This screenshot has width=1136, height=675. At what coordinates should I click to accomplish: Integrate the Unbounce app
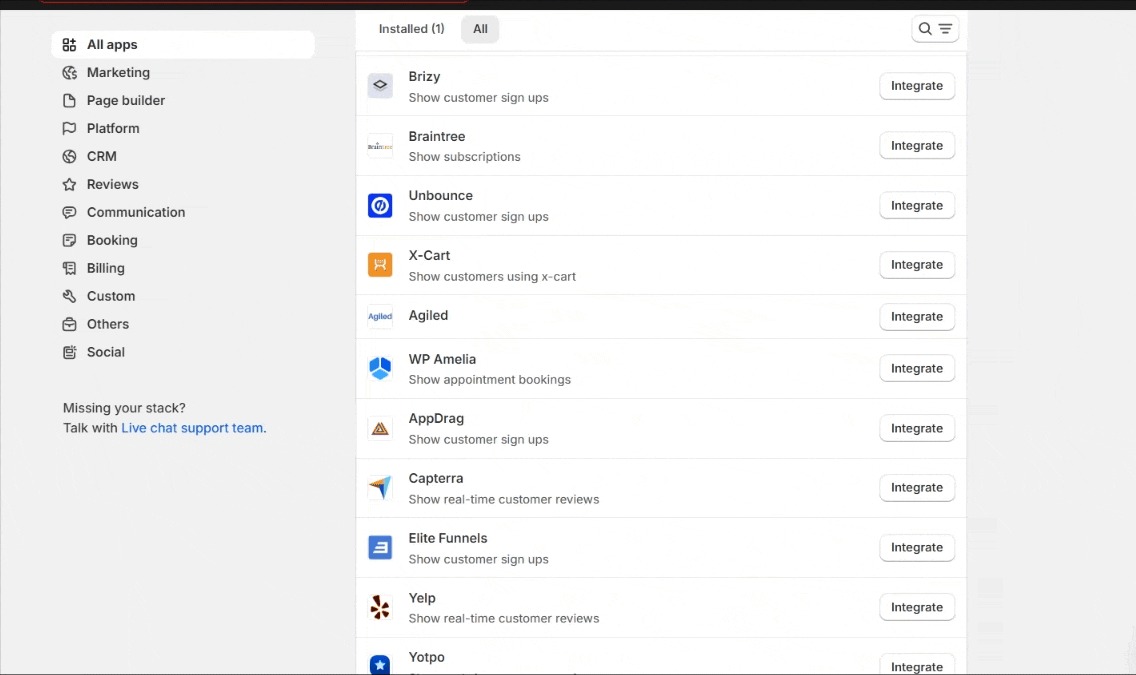916,206
